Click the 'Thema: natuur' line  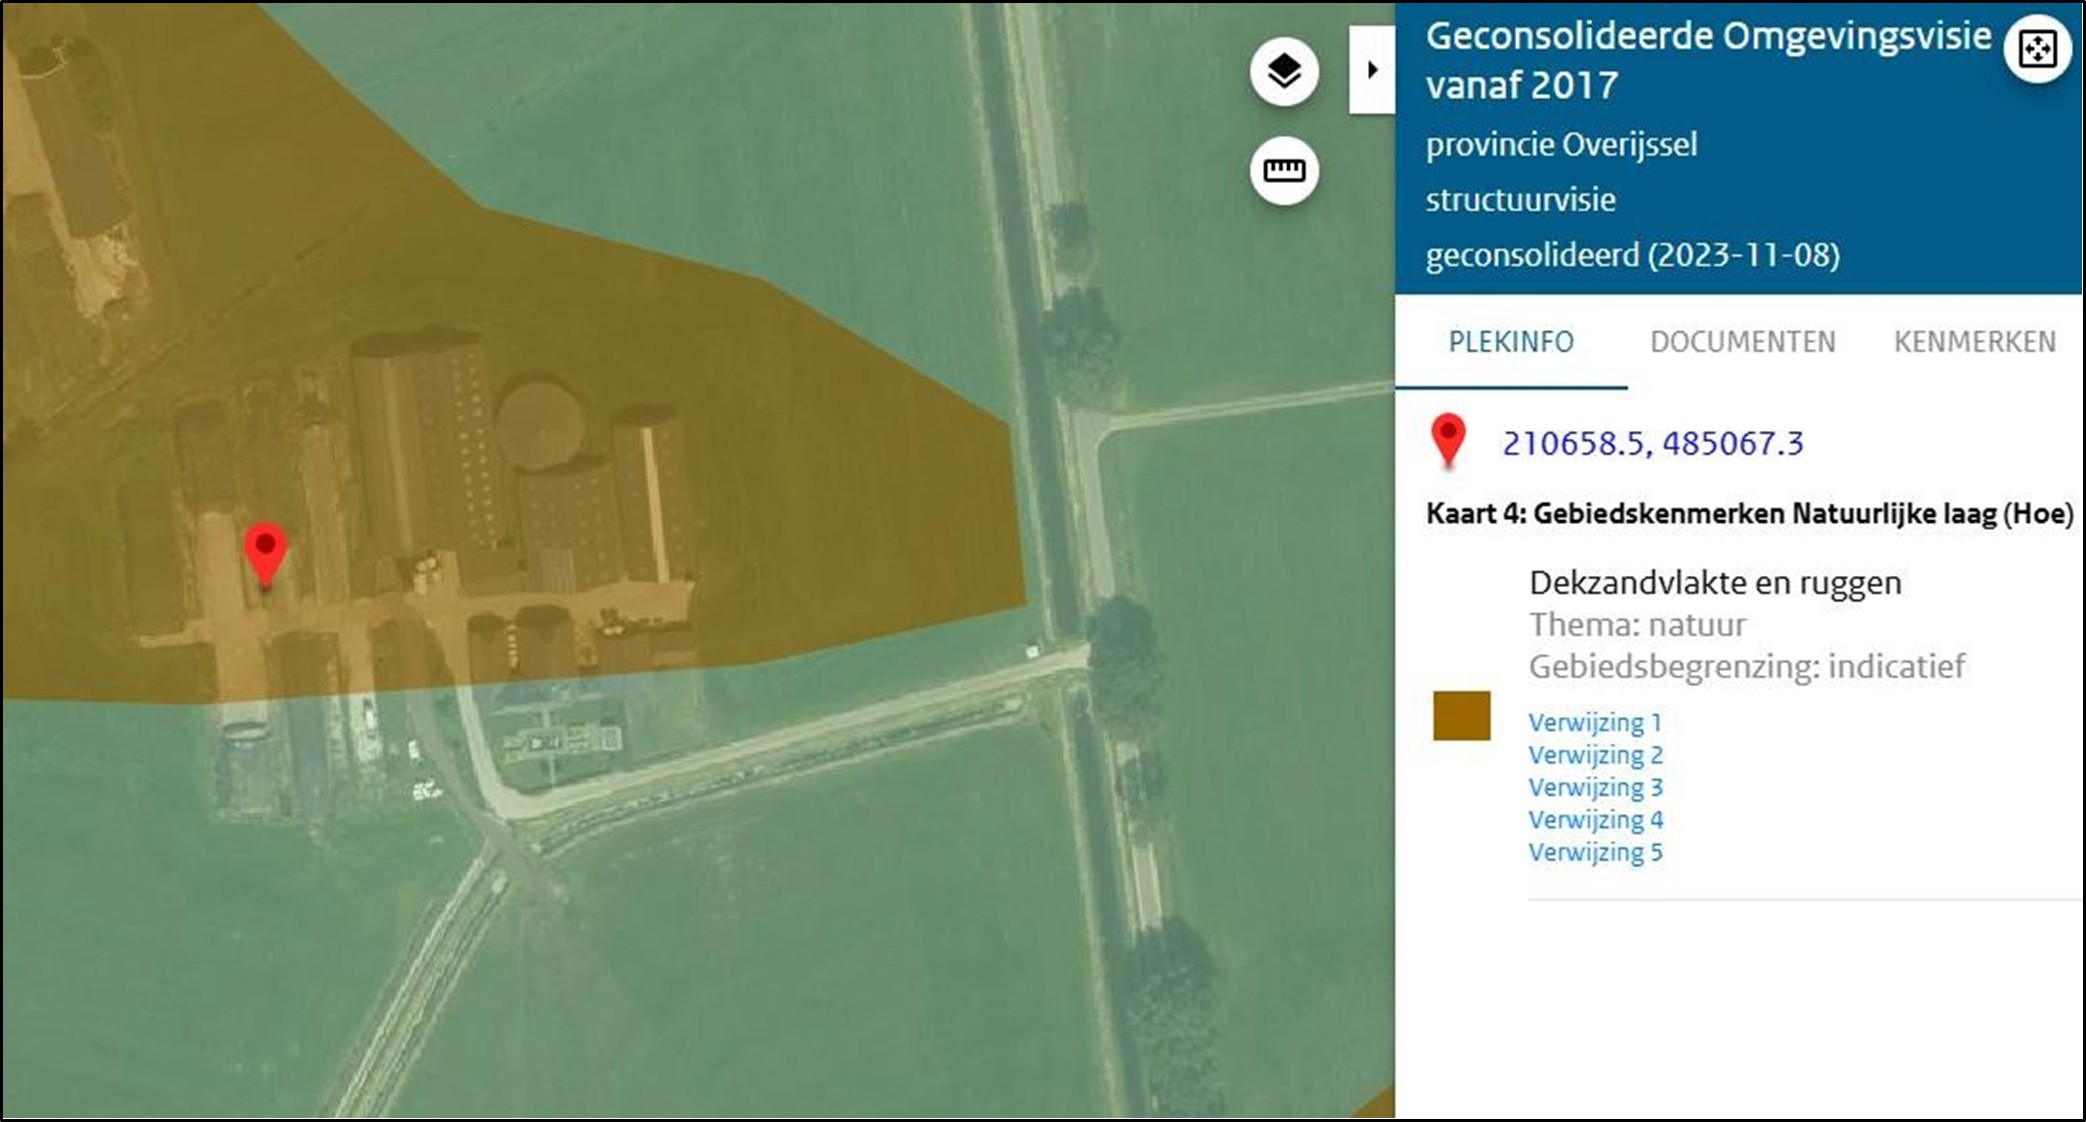pos(1637,625)
